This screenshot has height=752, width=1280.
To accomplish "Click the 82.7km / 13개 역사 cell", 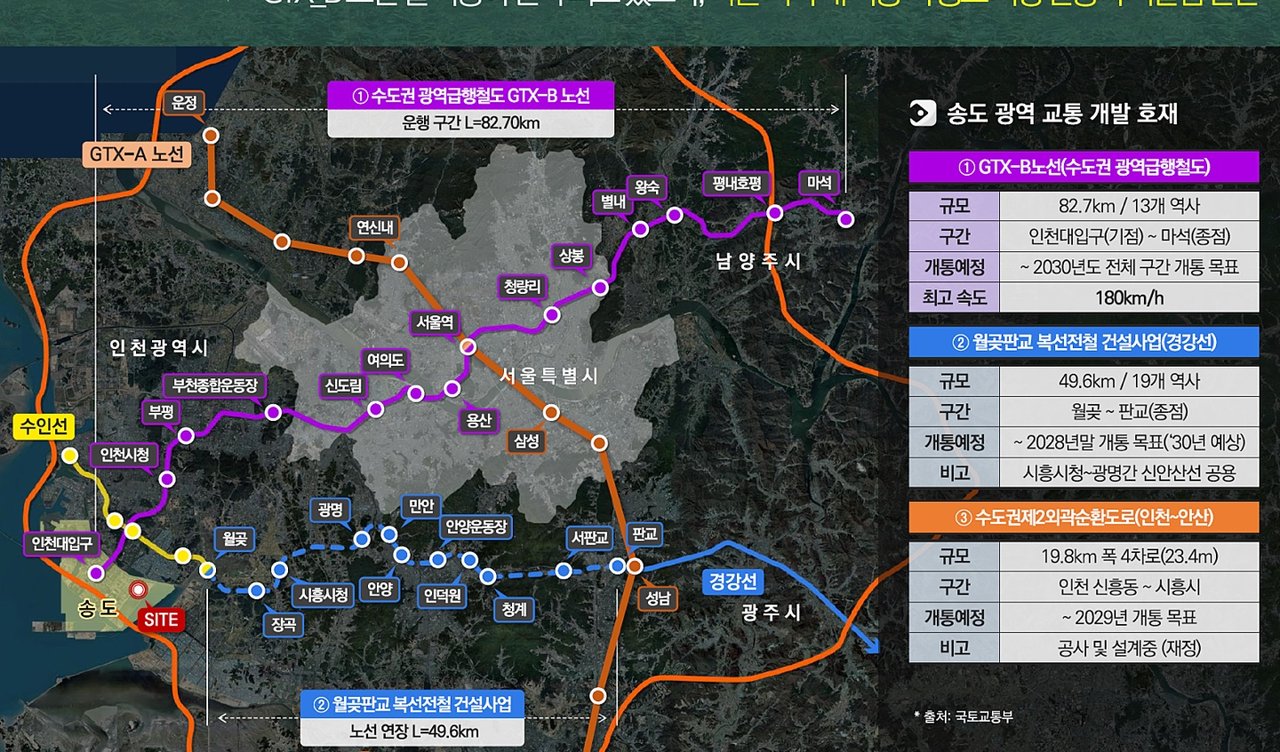I will point(1129,207).
